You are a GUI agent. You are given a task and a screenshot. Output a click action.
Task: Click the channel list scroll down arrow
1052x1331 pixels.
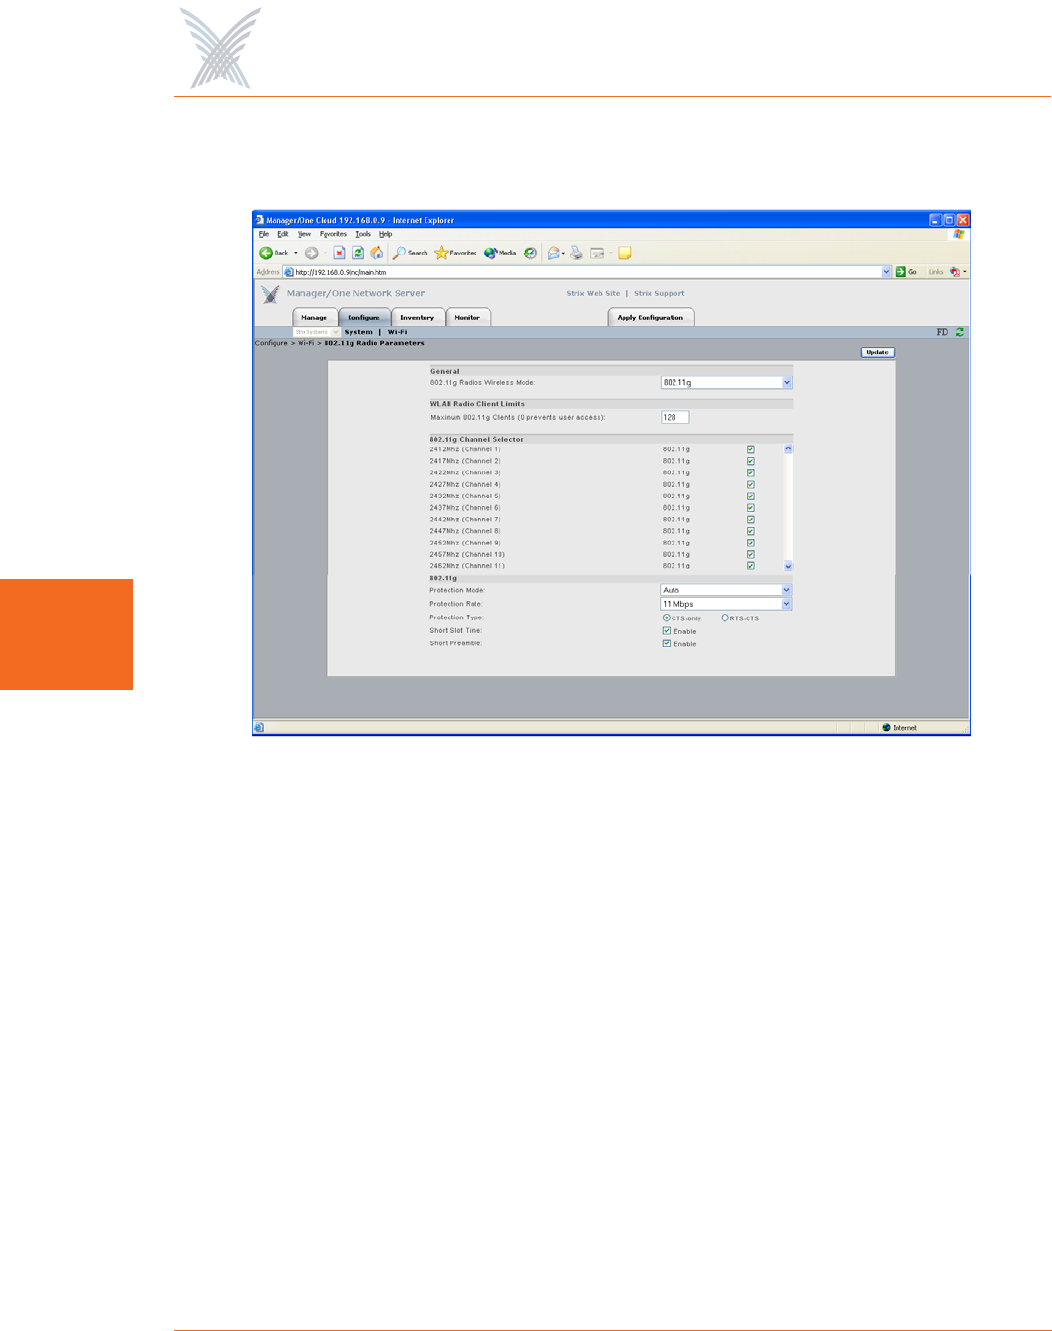788,566
